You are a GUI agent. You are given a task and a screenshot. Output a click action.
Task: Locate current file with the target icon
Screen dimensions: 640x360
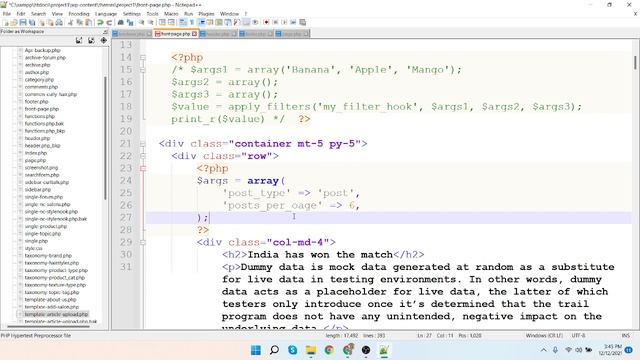[104, 40]
